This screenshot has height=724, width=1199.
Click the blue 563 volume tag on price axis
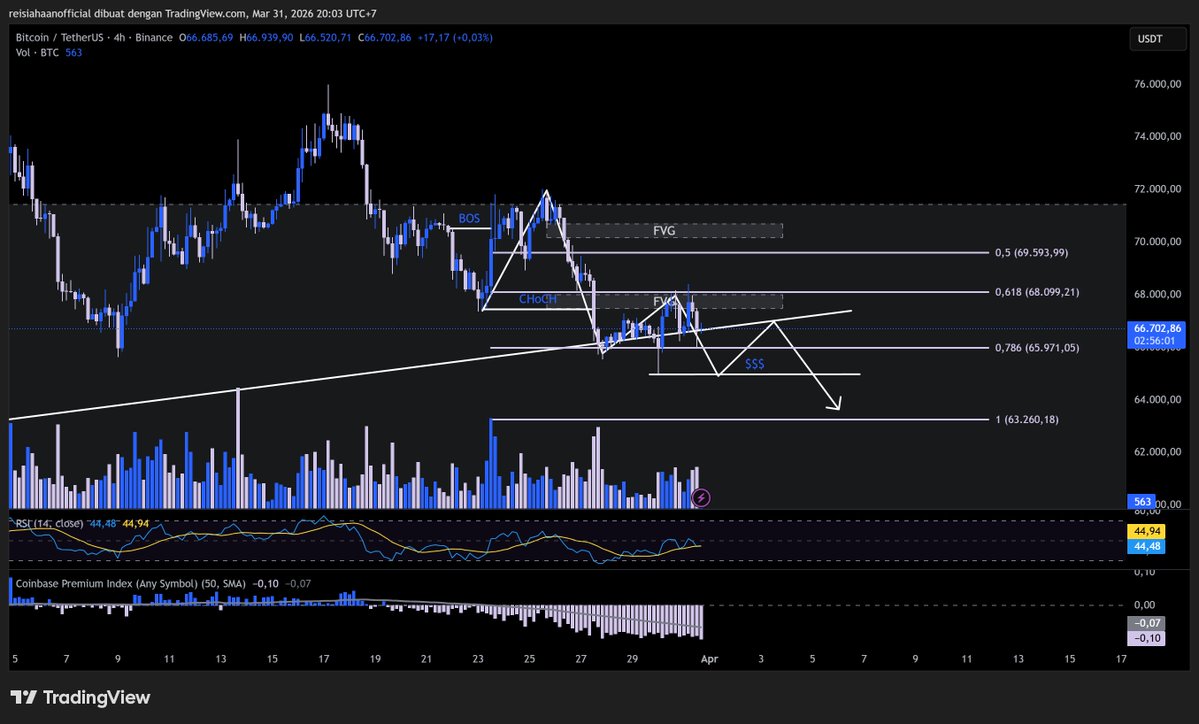coord(1142,502)
